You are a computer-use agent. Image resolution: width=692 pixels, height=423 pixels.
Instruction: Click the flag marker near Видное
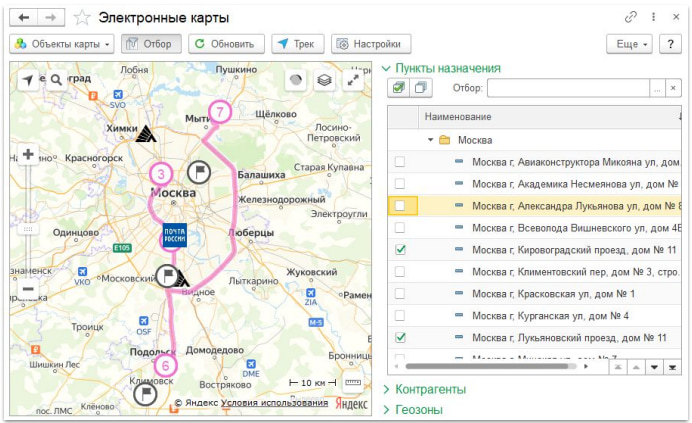(168, 276)
